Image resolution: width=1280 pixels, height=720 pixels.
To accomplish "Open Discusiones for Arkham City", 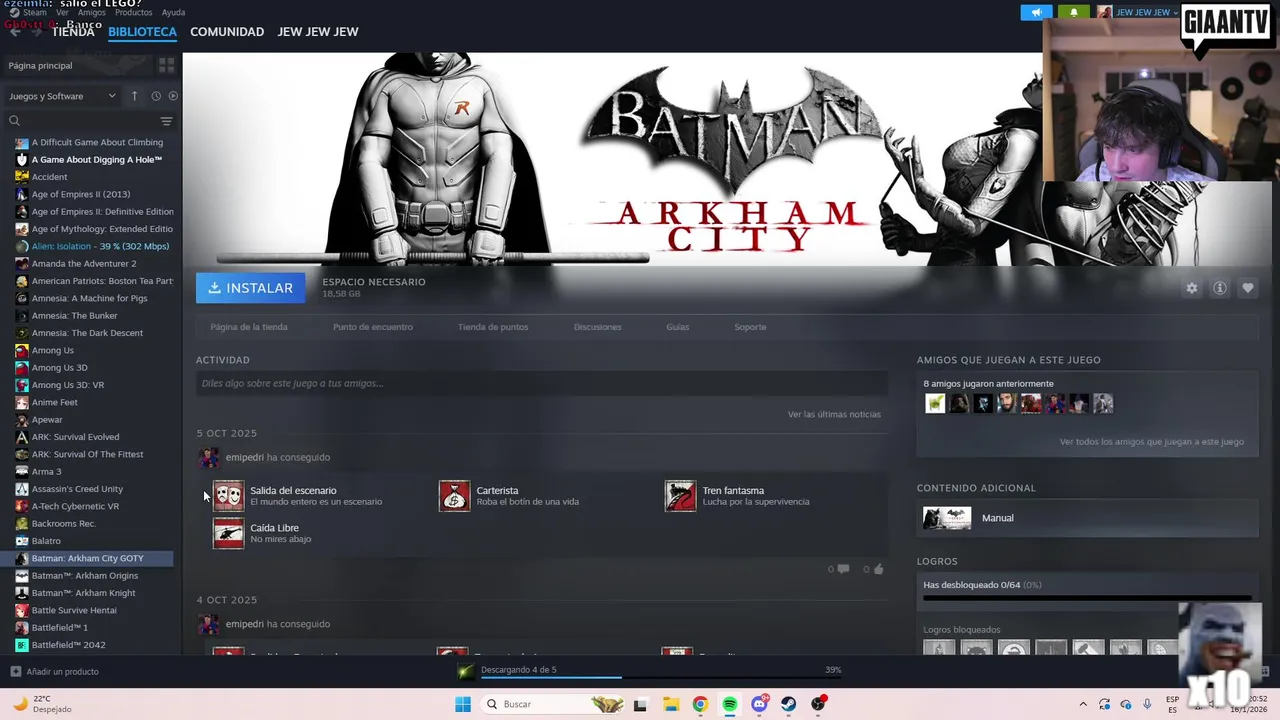I will pyautogui.click(x=597, y=327).
